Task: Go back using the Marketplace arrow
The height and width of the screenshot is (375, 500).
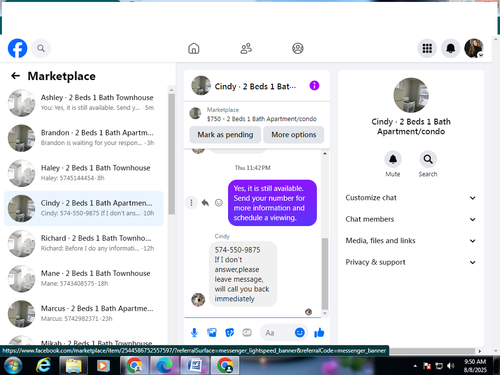Action: pyautogui.click(x=15, y=76)
